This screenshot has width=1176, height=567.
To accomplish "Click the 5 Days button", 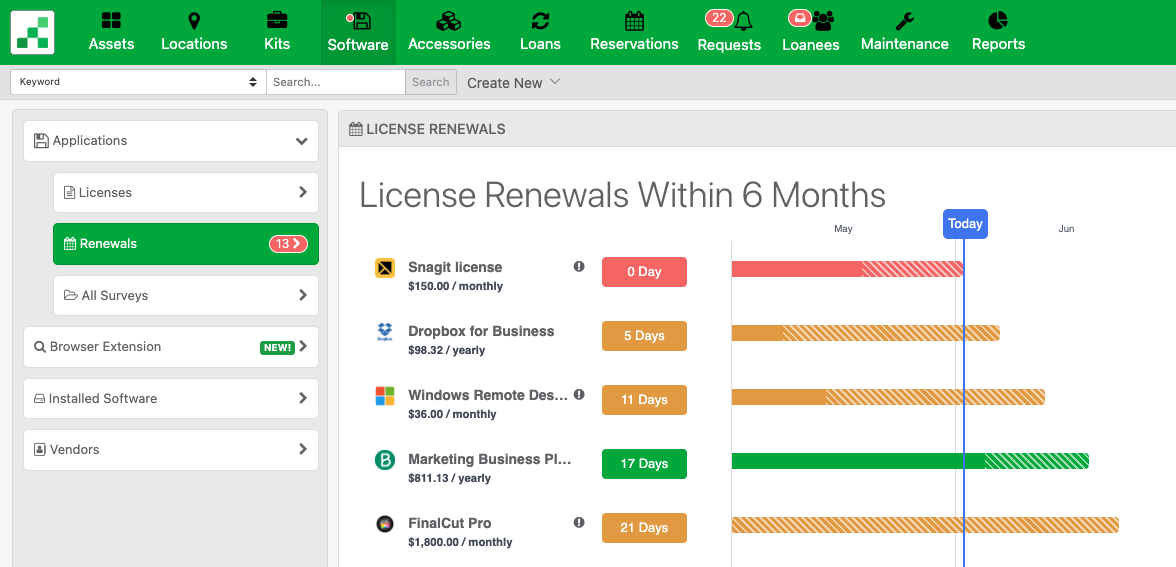I will (644, 336).
